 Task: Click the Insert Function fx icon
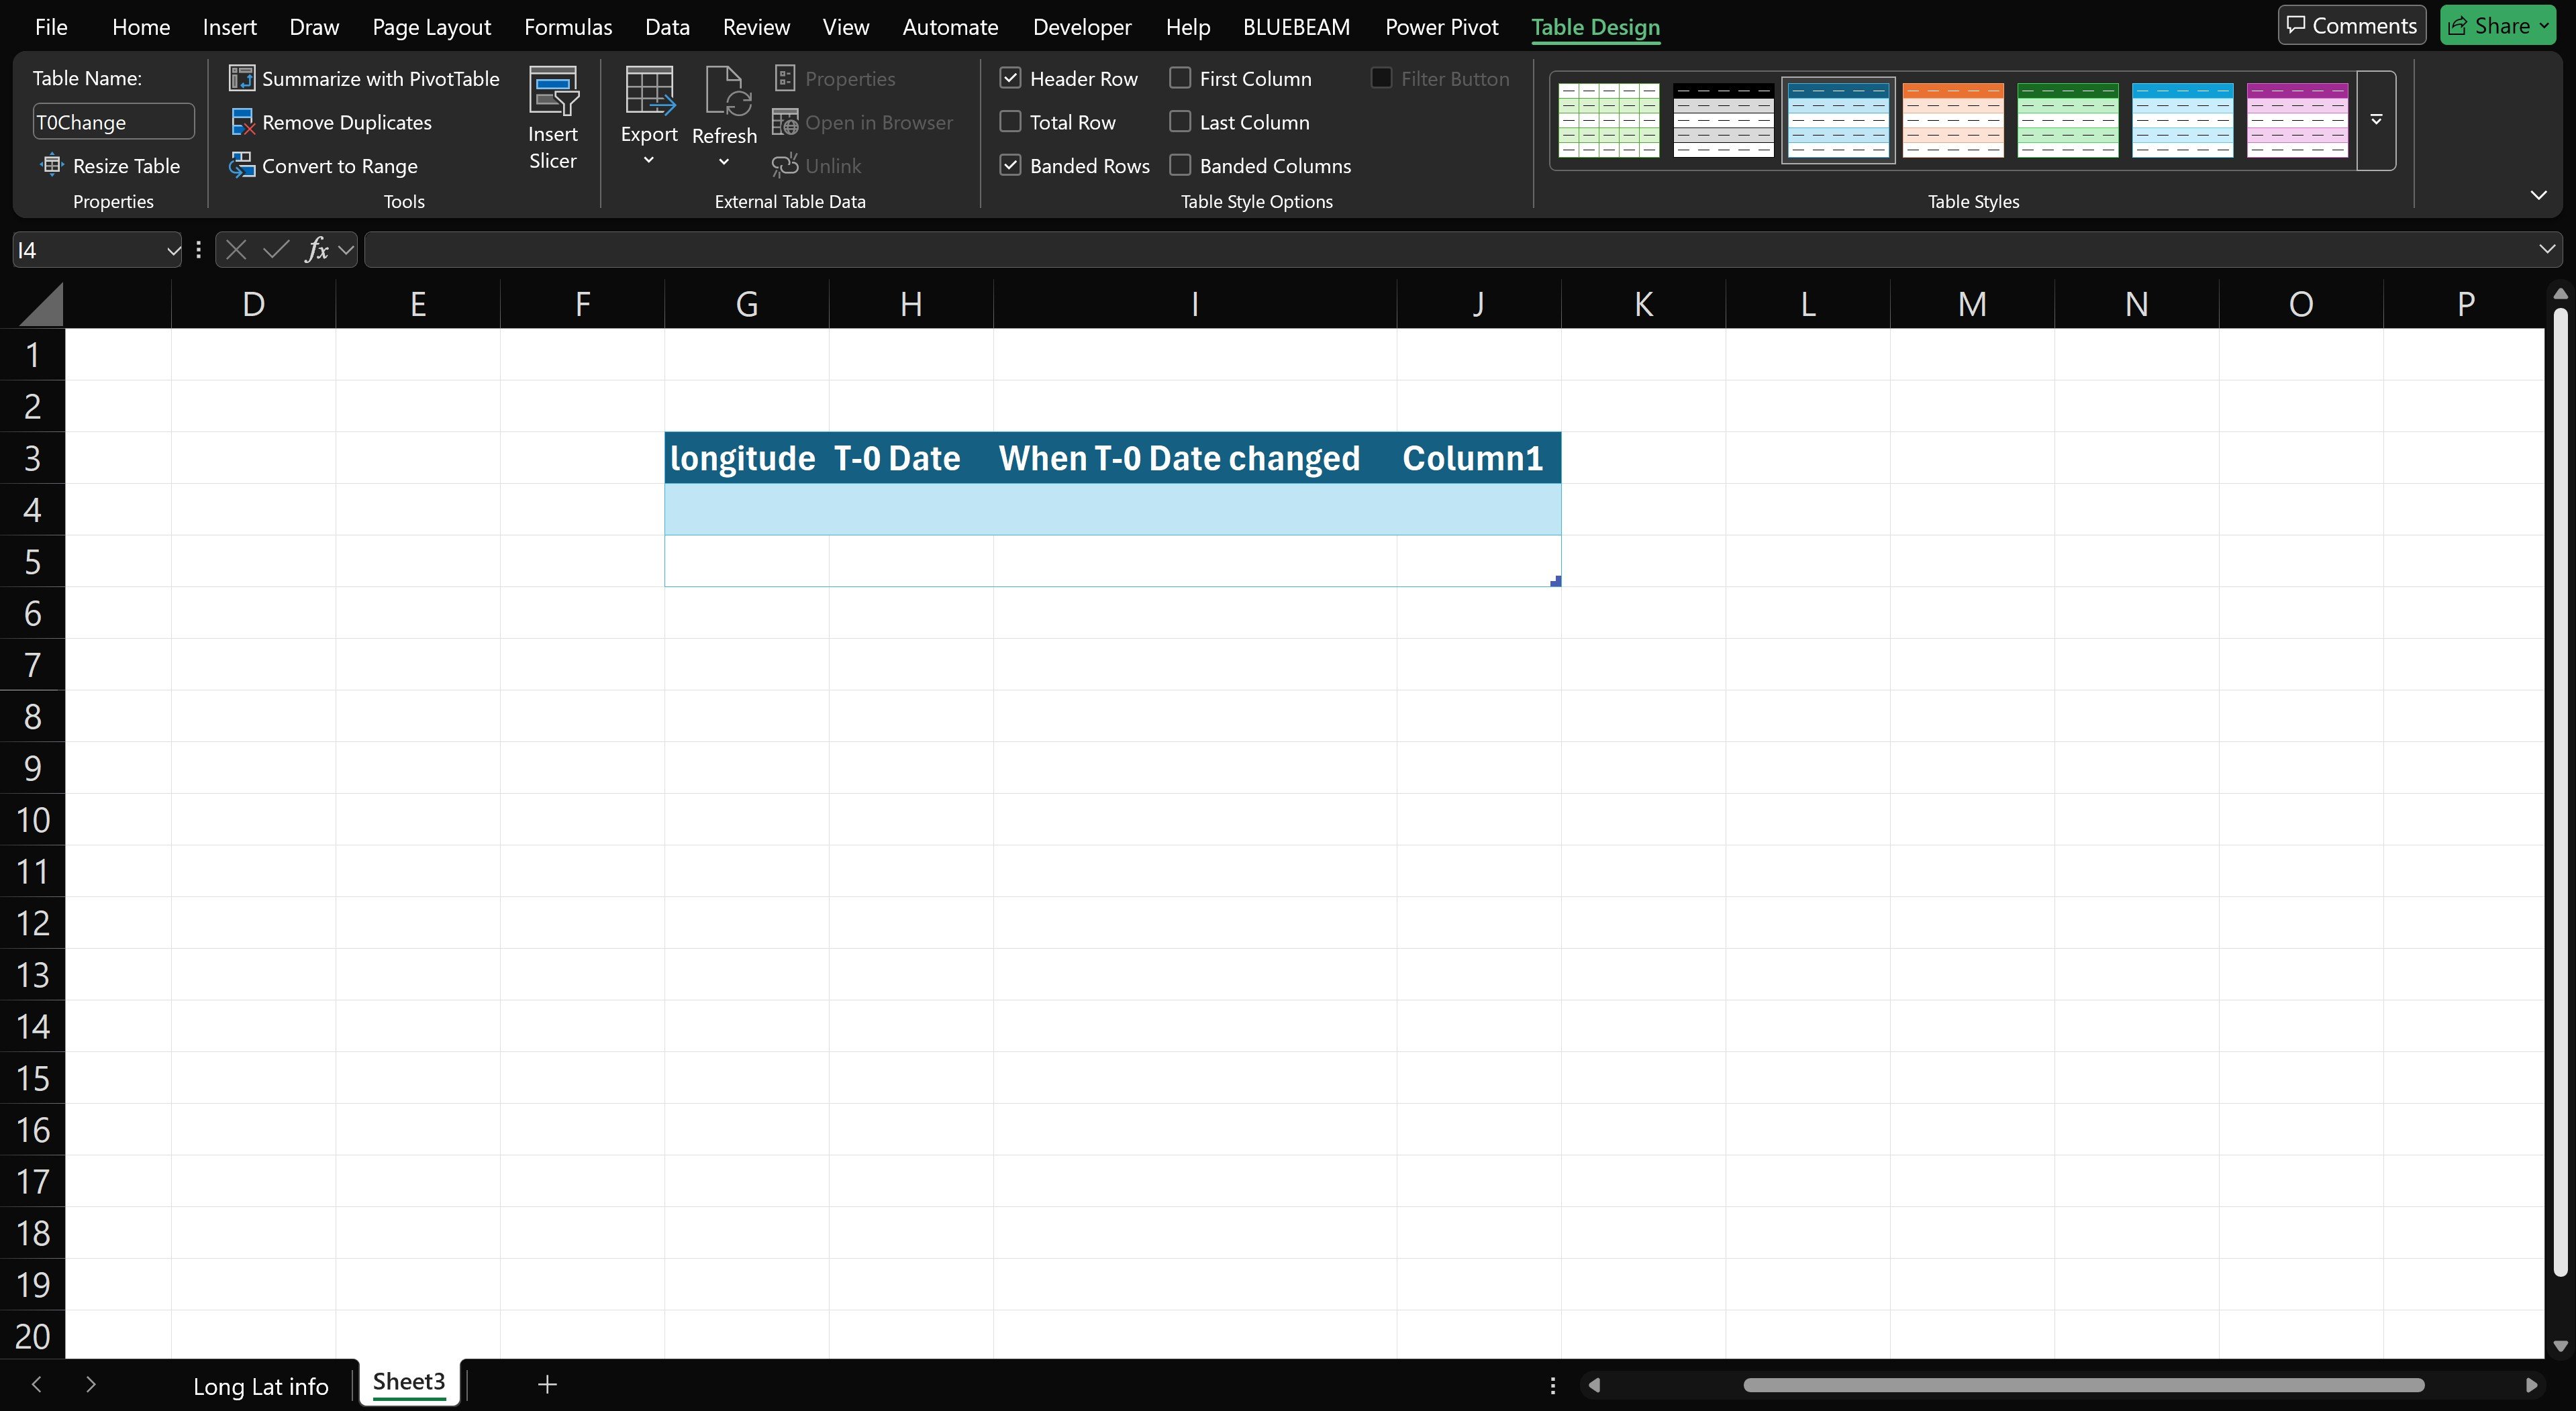point(317,250)
